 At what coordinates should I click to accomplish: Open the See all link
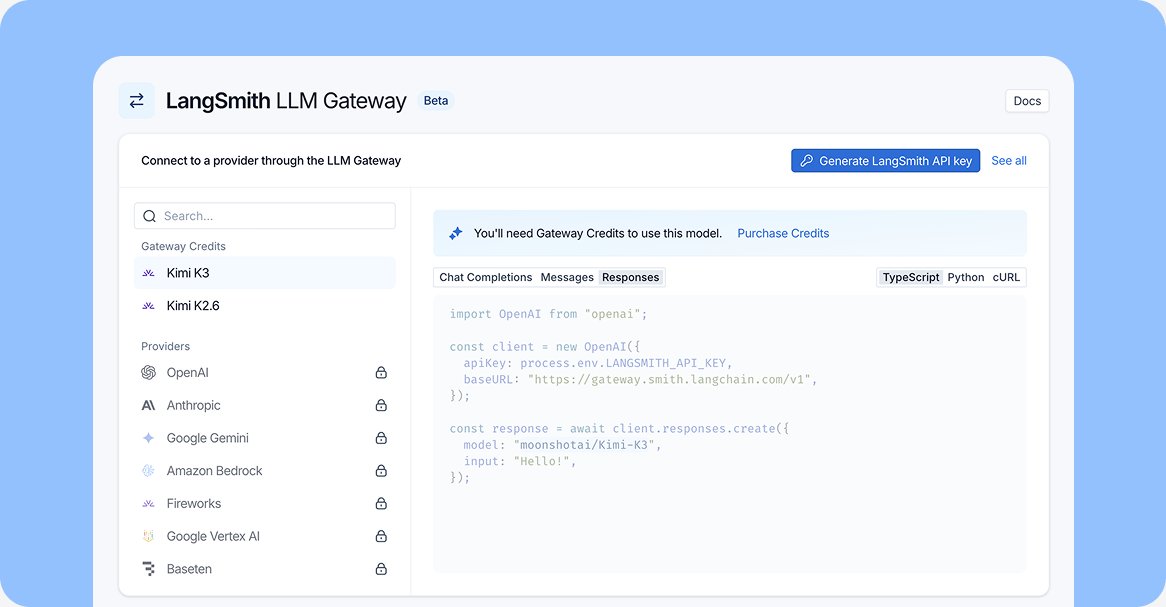pos(1009,161)
